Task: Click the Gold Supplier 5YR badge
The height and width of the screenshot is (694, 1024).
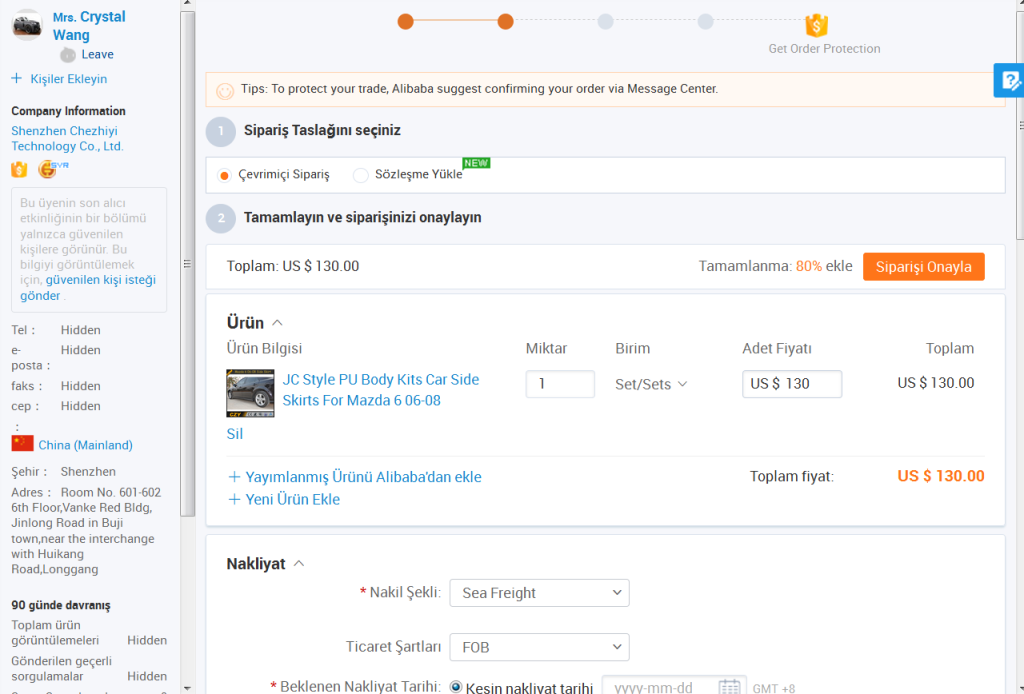Action: [52, 169]
